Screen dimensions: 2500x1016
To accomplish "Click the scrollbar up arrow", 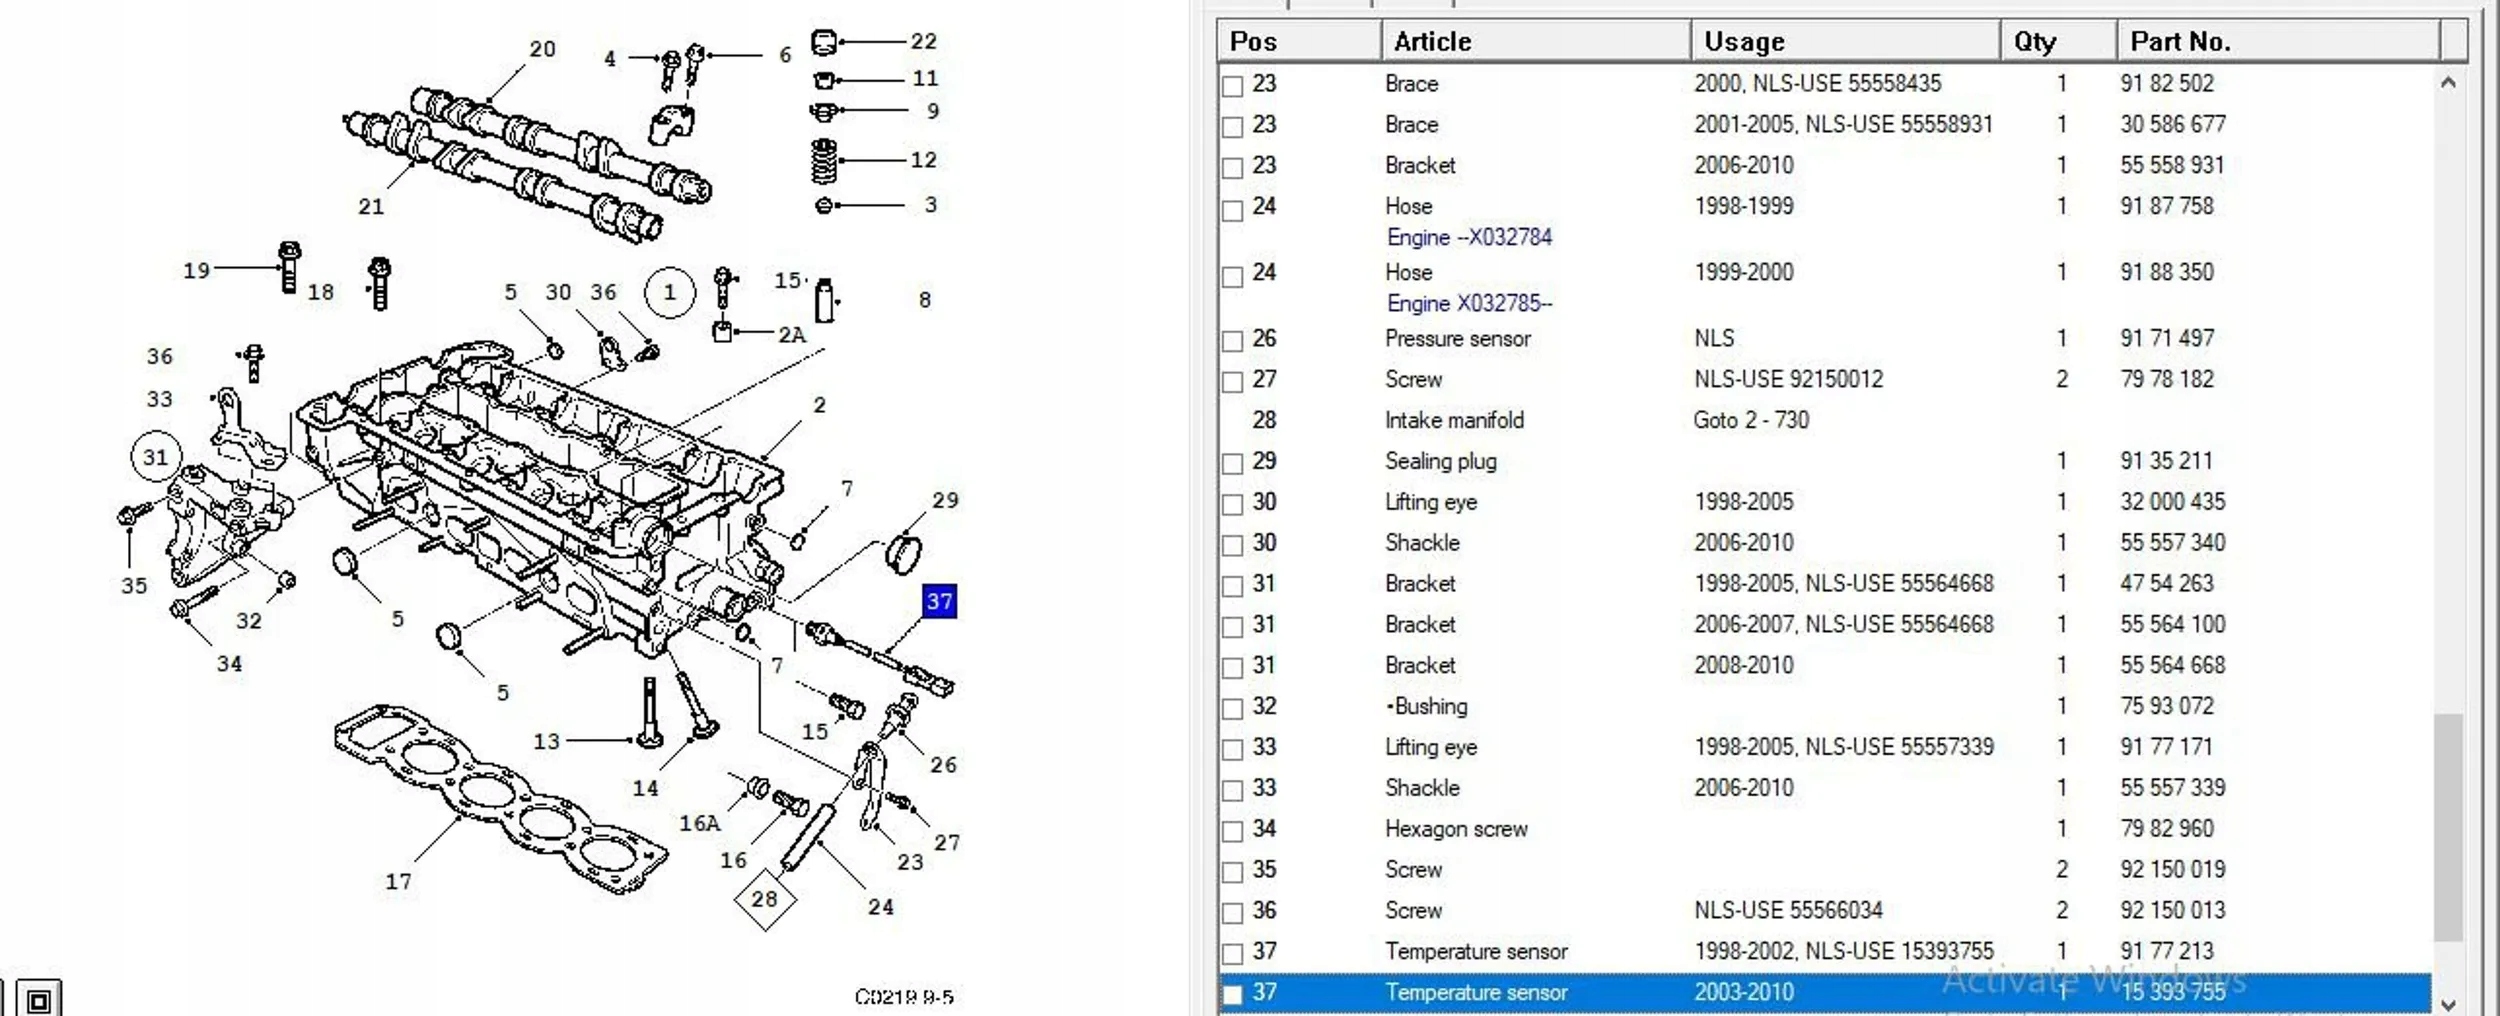I will click(x=2448, y=83).
